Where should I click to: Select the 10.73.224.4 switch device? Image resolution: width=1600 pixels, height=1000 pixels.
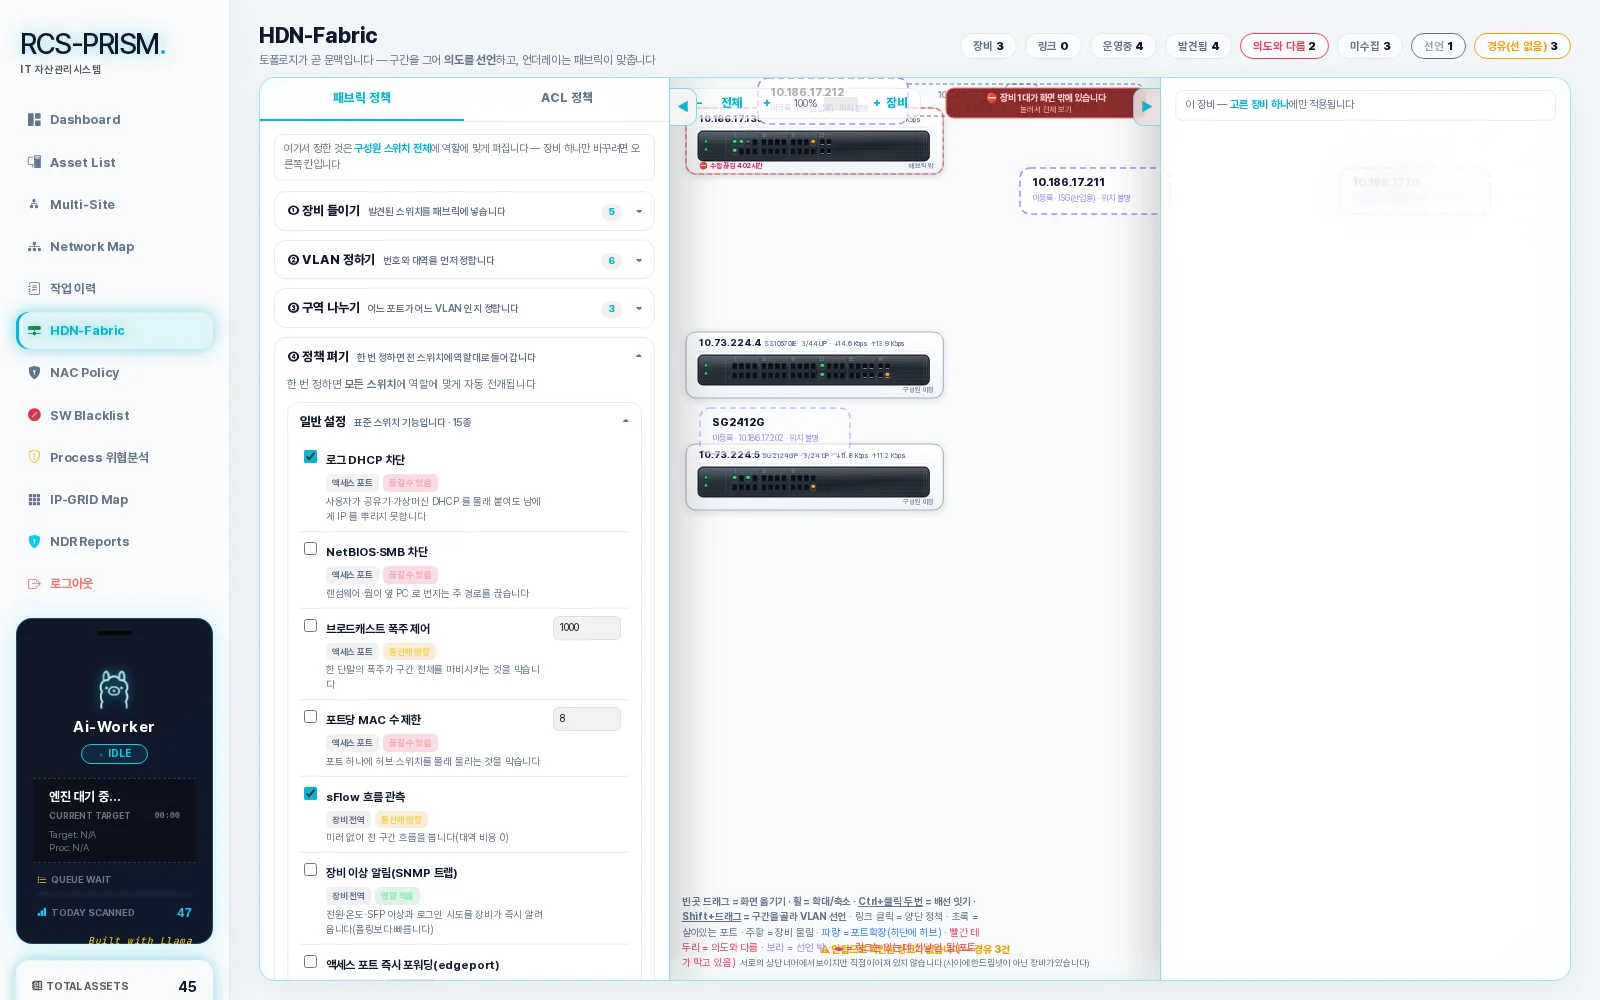click(x=814, y=365)
